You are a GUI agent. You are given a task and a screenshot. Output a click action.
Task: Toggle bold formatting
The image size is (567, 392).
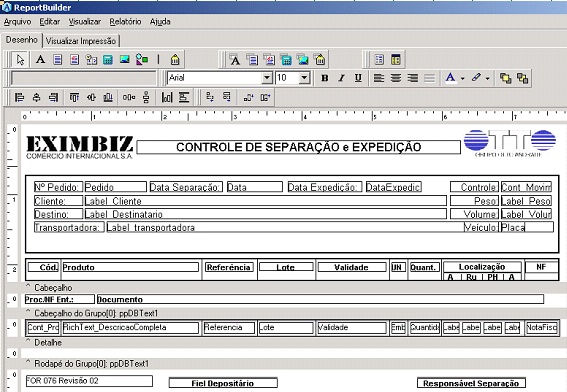tap(325, 78)
